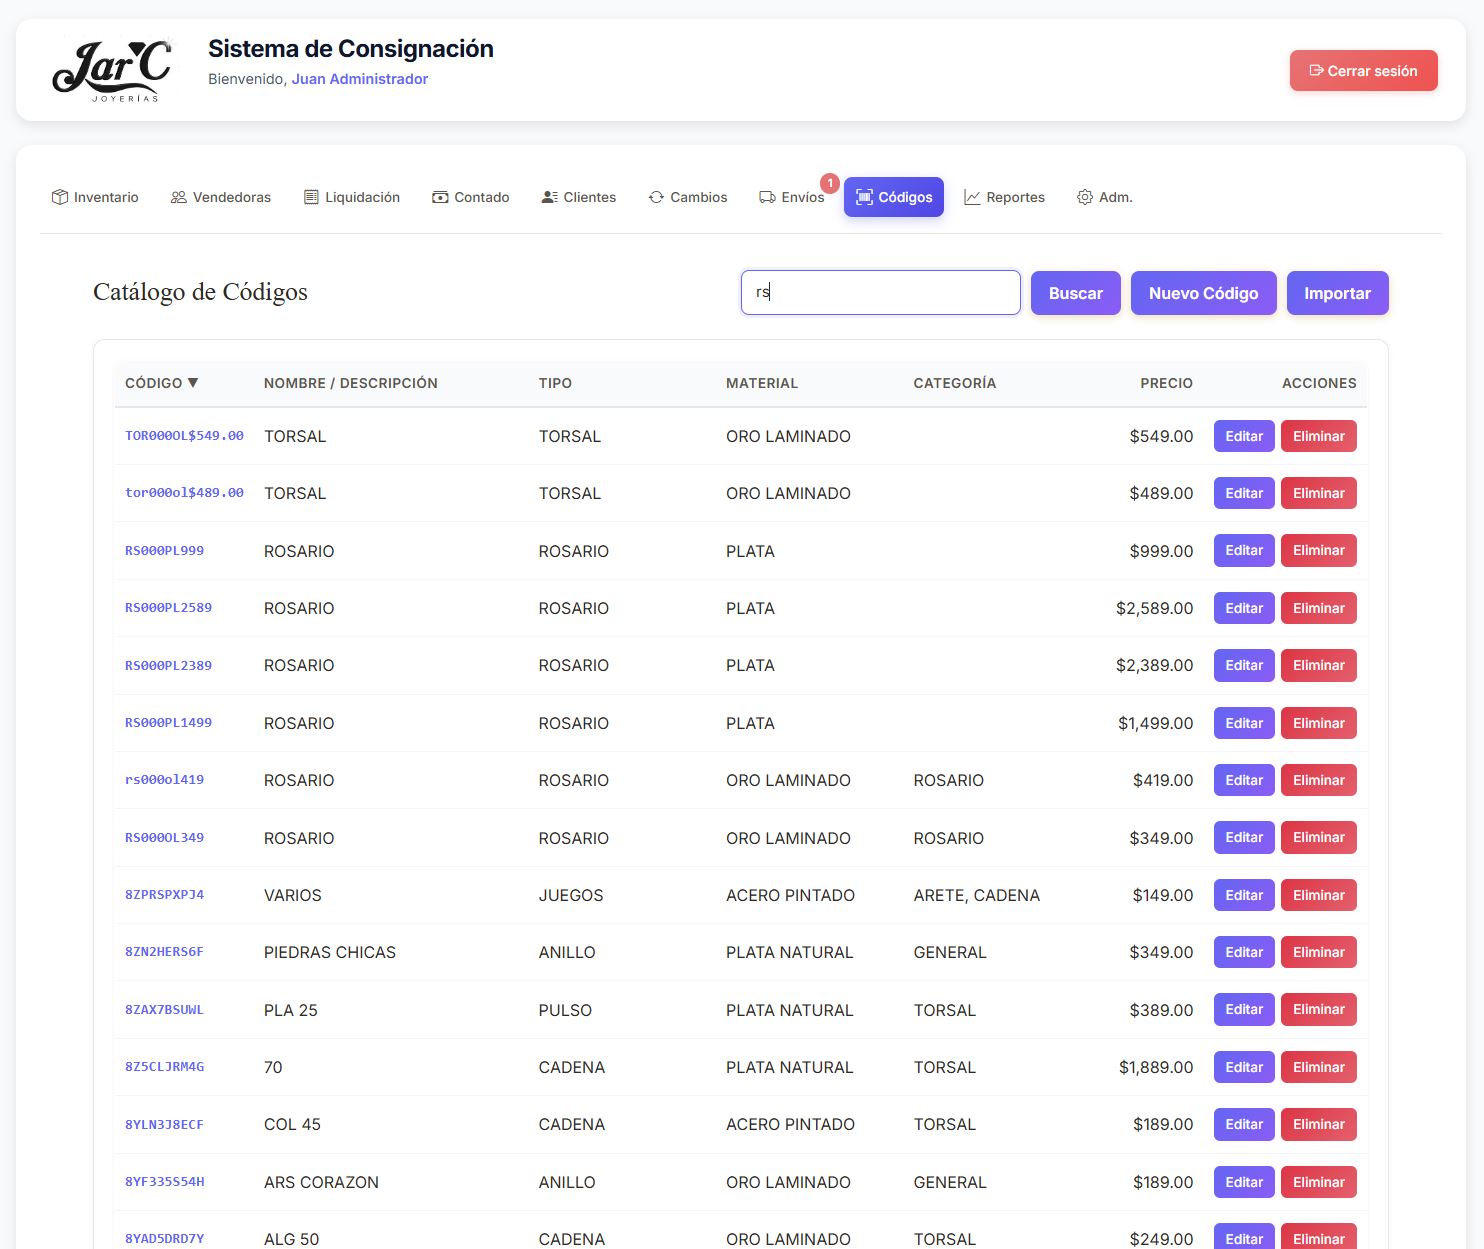The width and height of the screenshot is (1484, 1249).
Task: Open the Contado tab
Action: click(471, 197)
